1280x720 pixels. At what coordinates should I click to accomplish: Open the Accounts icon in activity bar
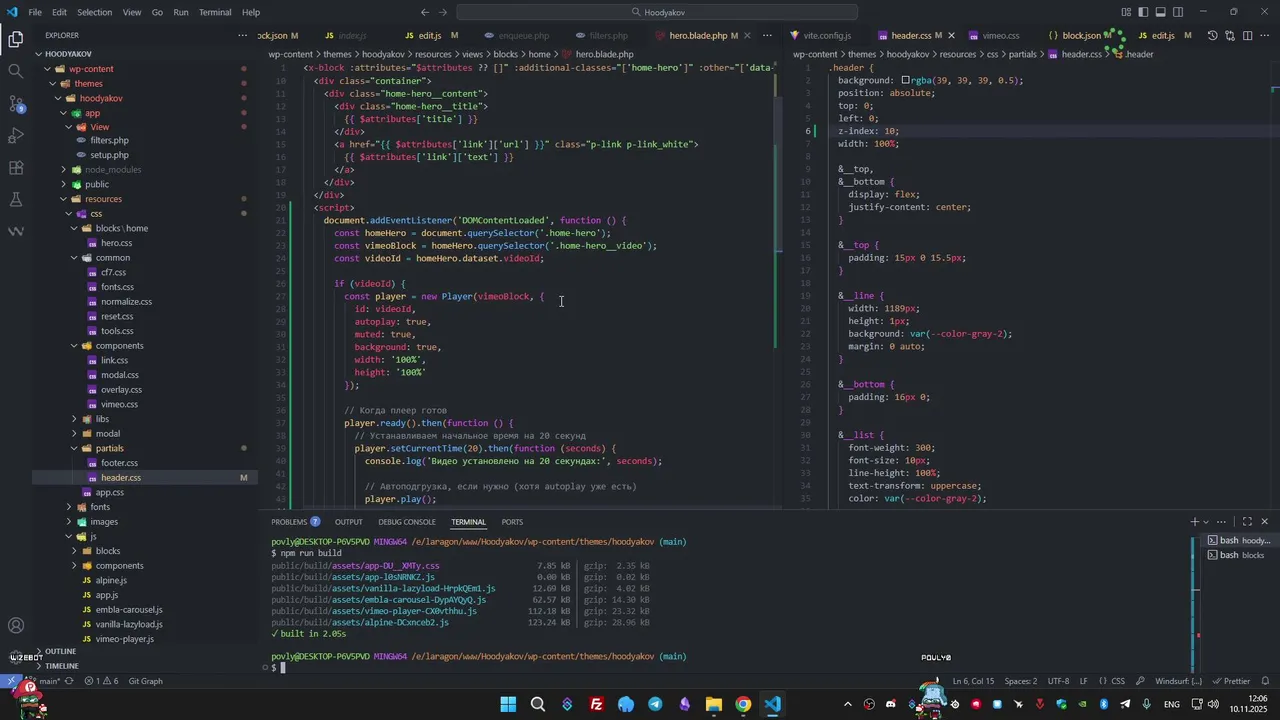(16, 626)
